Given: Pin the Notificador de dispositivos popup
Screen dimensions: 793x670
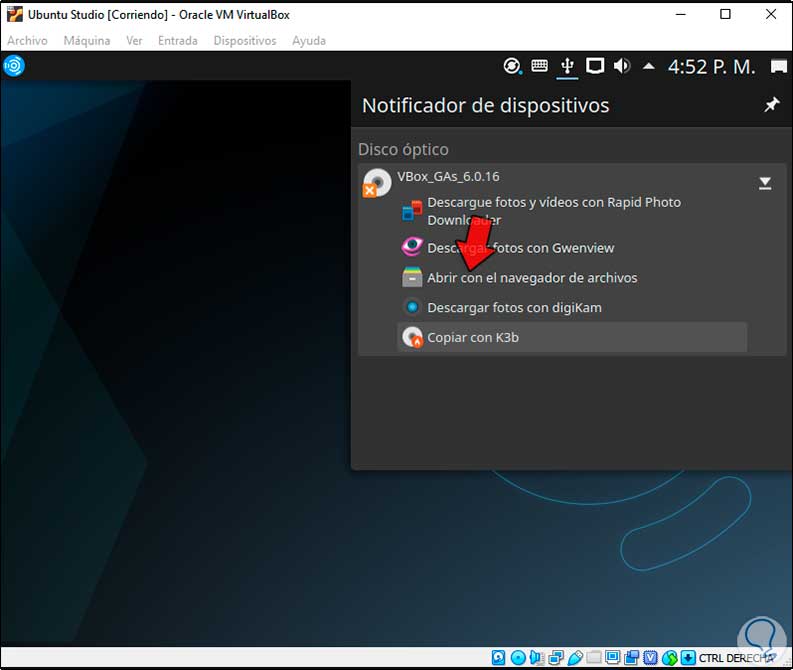Looking at the screenshot, I should coord(771,105).
